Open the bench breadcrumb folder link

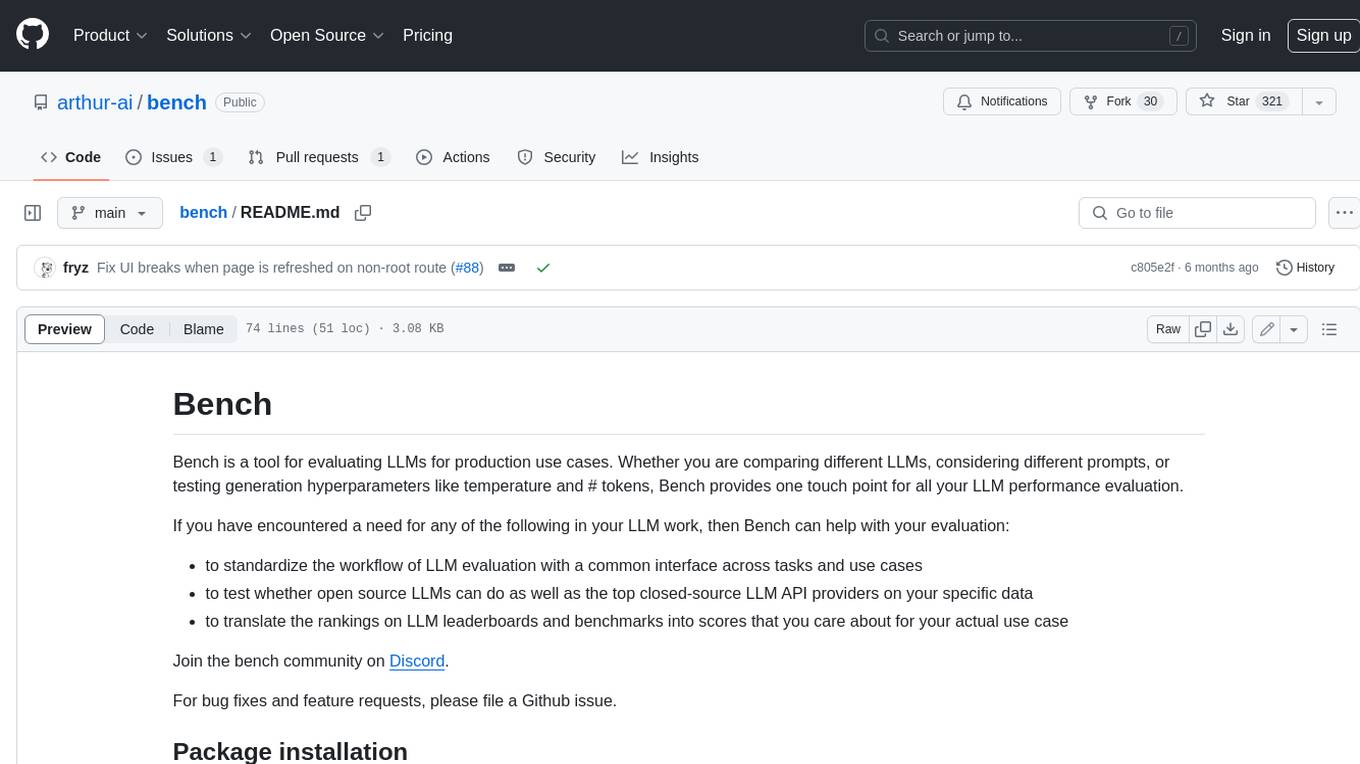point(203,212)
